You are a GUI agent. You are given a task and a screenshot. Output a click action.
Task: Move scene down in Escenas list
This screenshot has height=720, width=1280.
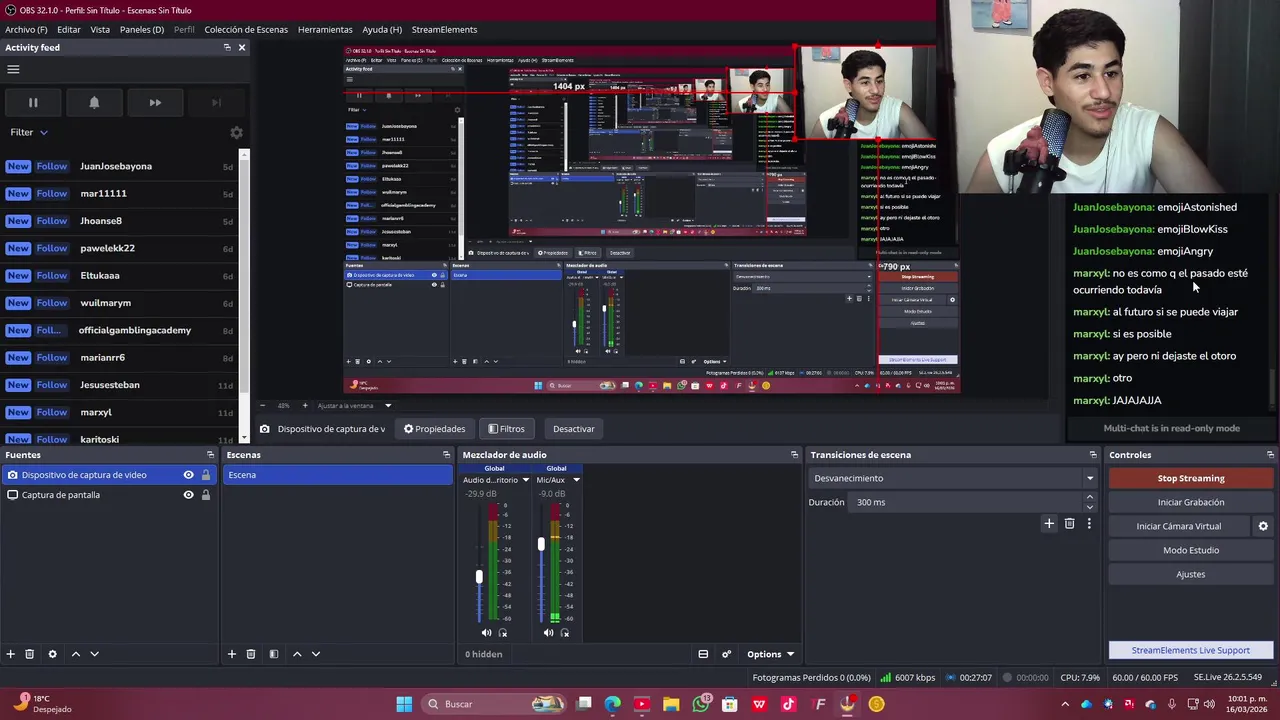pos(315,654)
